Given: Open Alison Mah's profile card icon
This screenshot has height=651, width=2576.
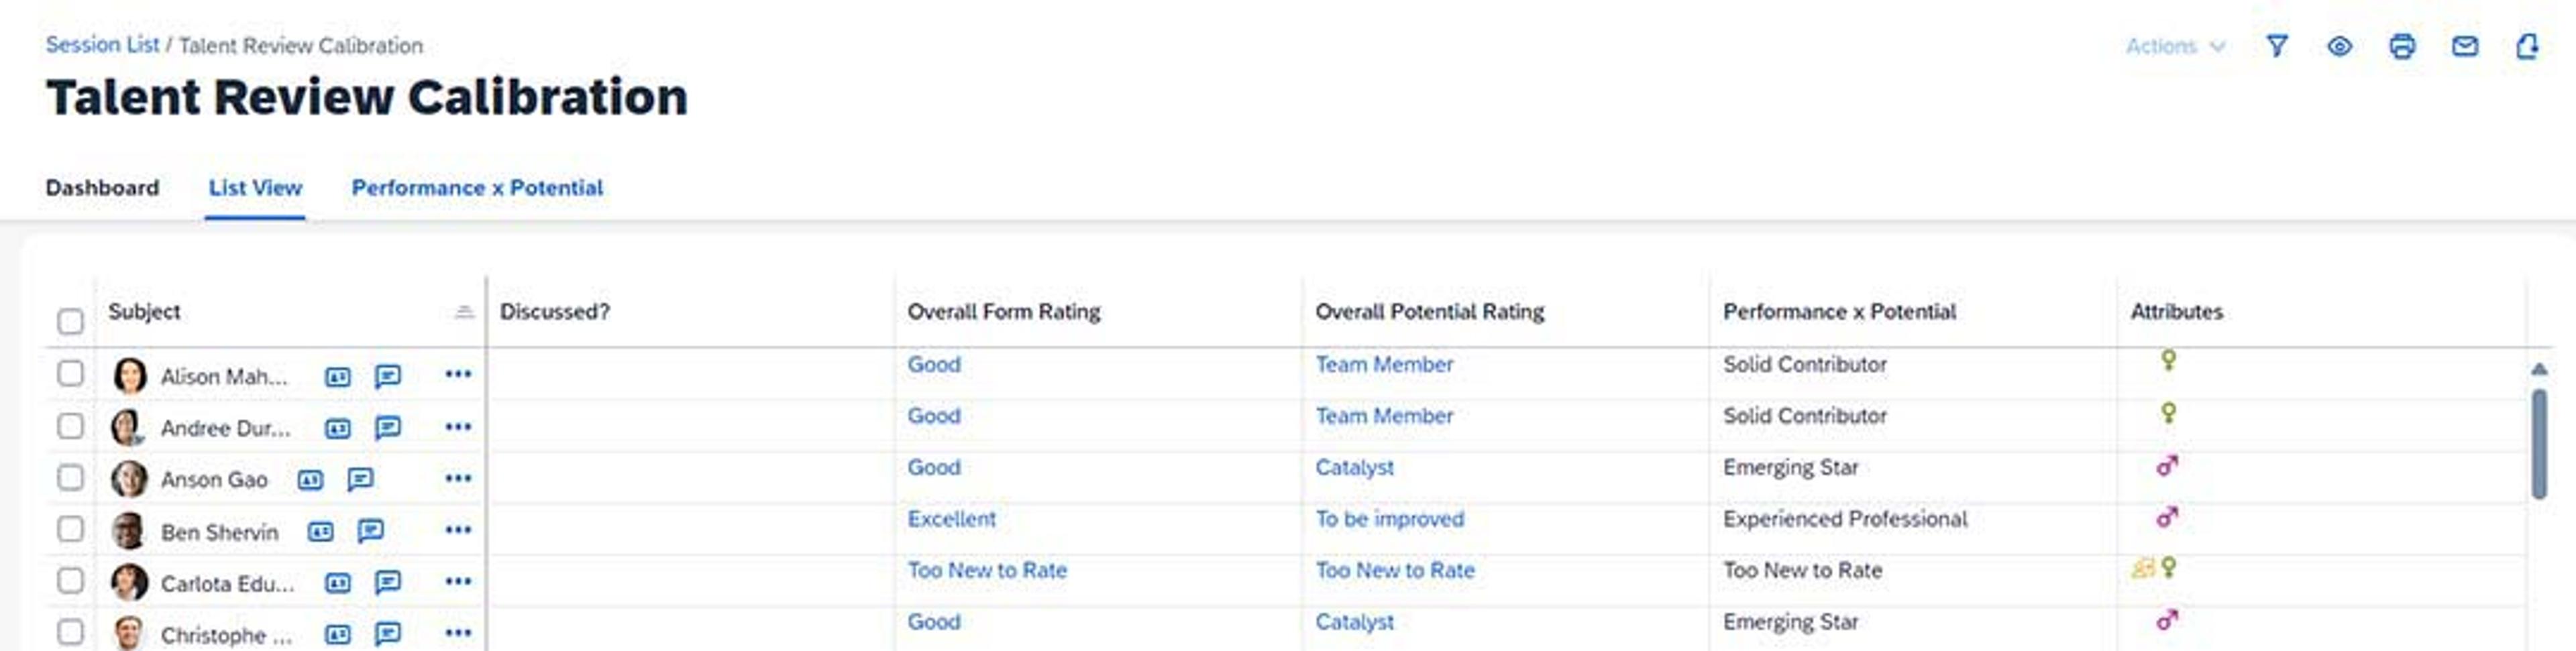Looking at the screenshot, I should pos(338,377).
